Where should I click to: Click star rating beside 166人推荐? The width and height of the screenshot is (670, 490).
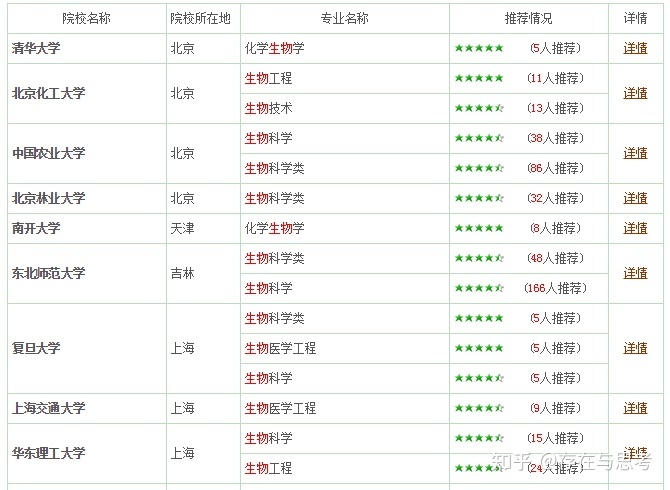pyautogui.click(x=479, y=288)
